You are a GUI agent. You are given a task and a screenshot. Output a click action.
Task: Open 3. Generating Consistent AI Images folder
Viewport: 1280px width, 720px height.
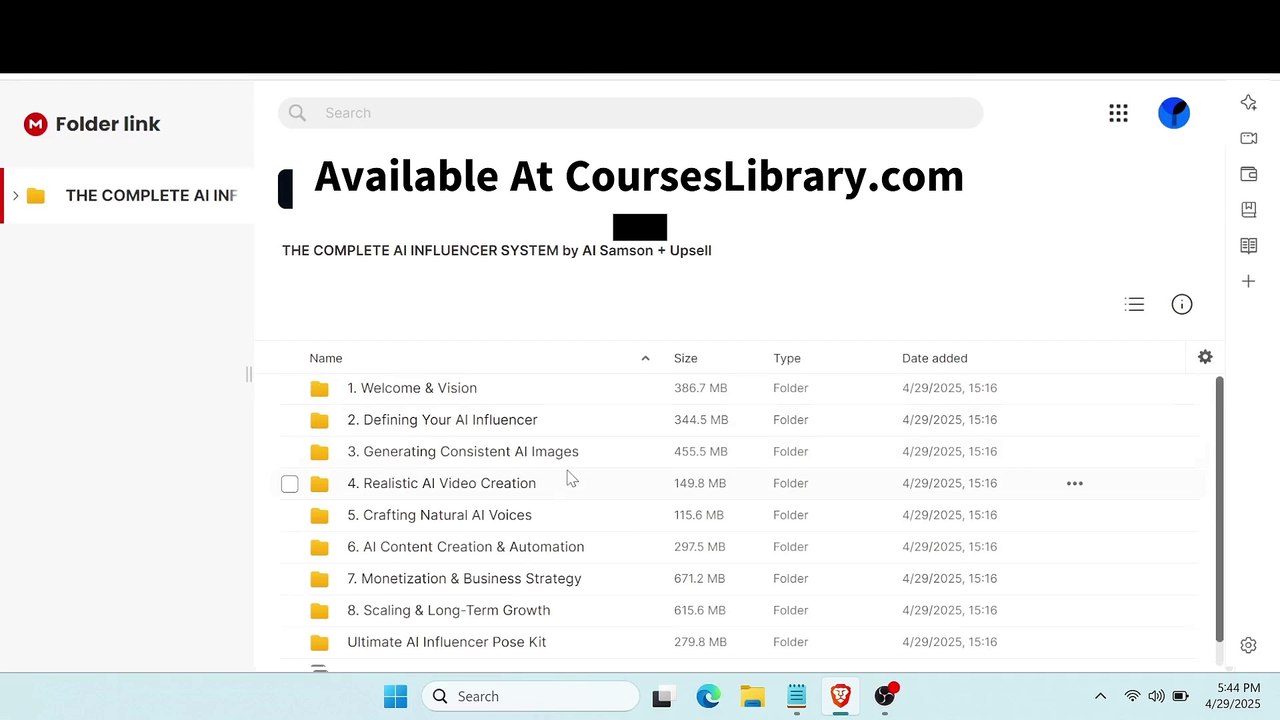click(463, 452)
